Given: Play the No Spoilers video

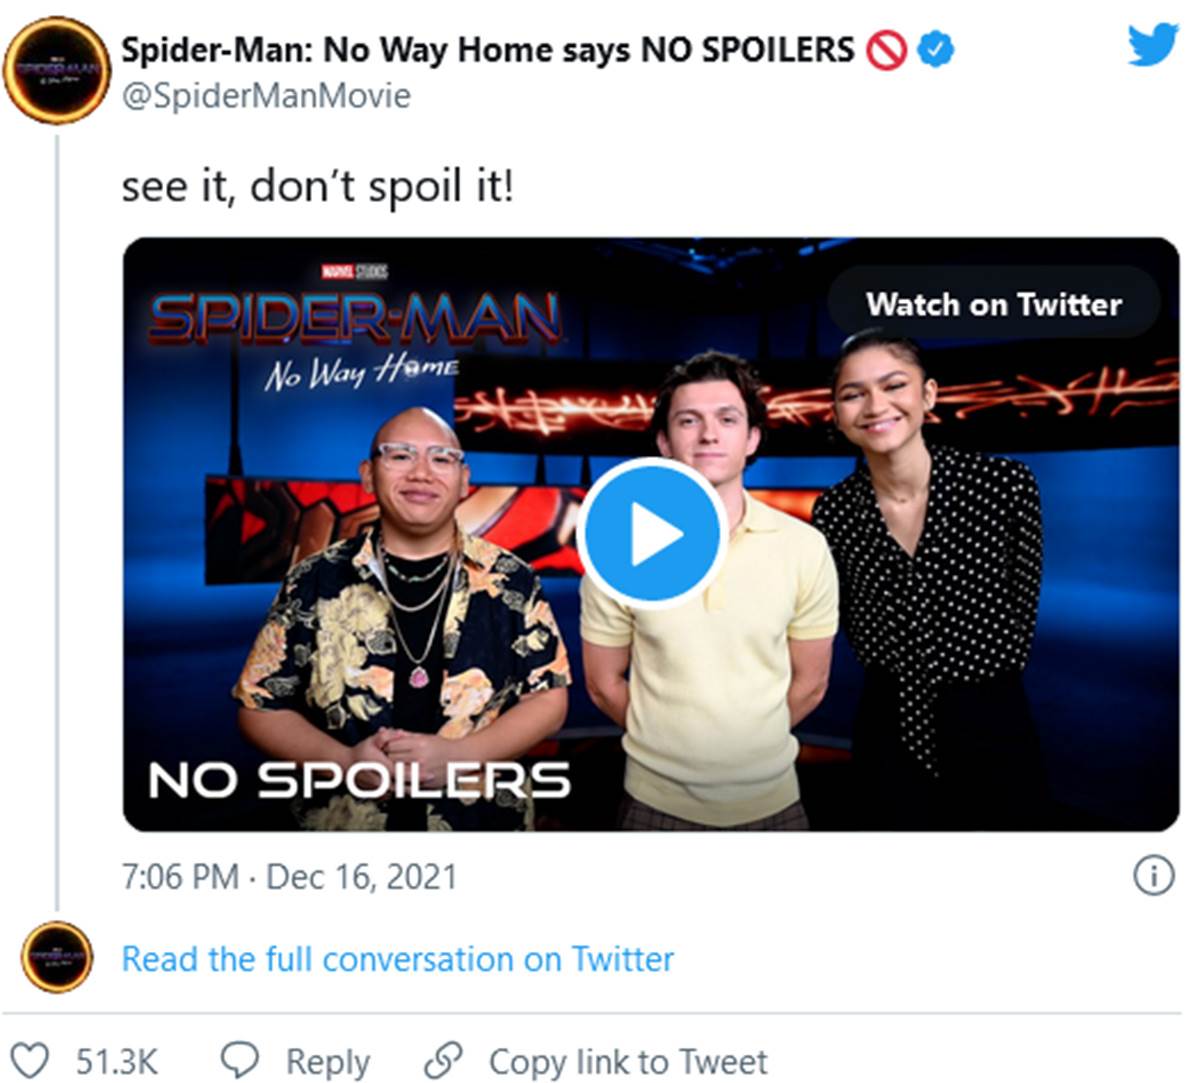Looking at the screenshot, I should [x=651, y=533].
